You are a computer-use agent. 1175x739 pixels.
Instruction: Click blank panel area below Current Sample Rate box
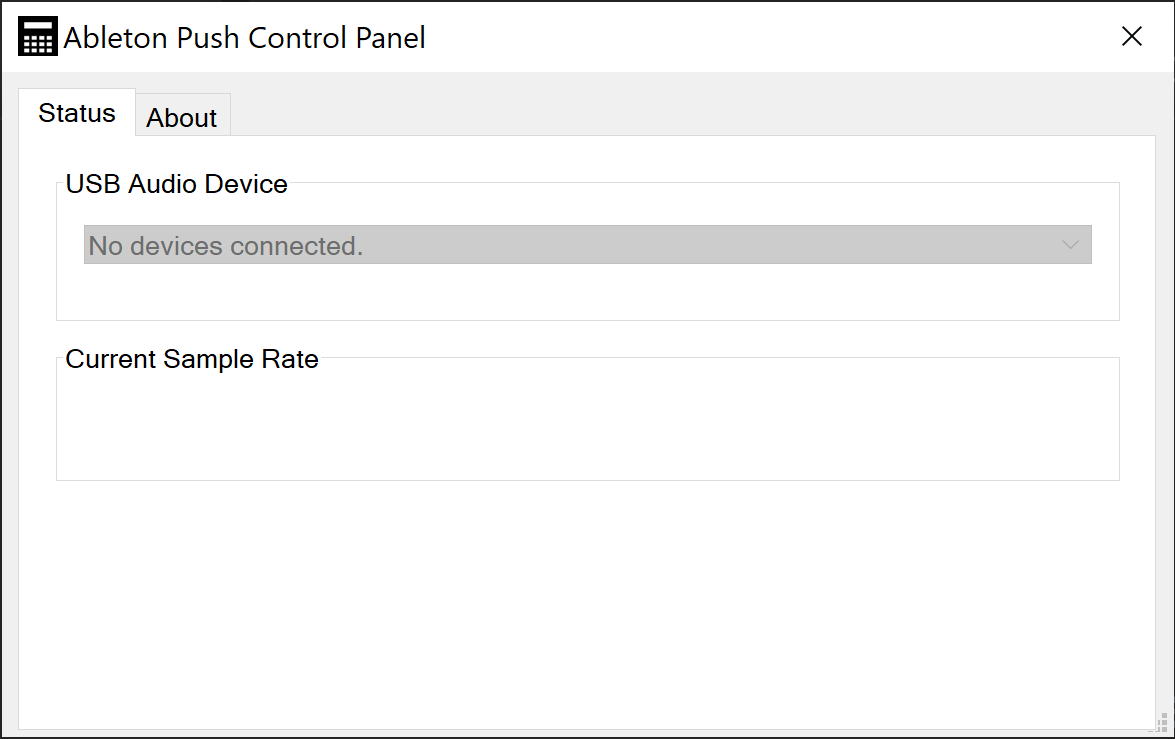point(587,600)
